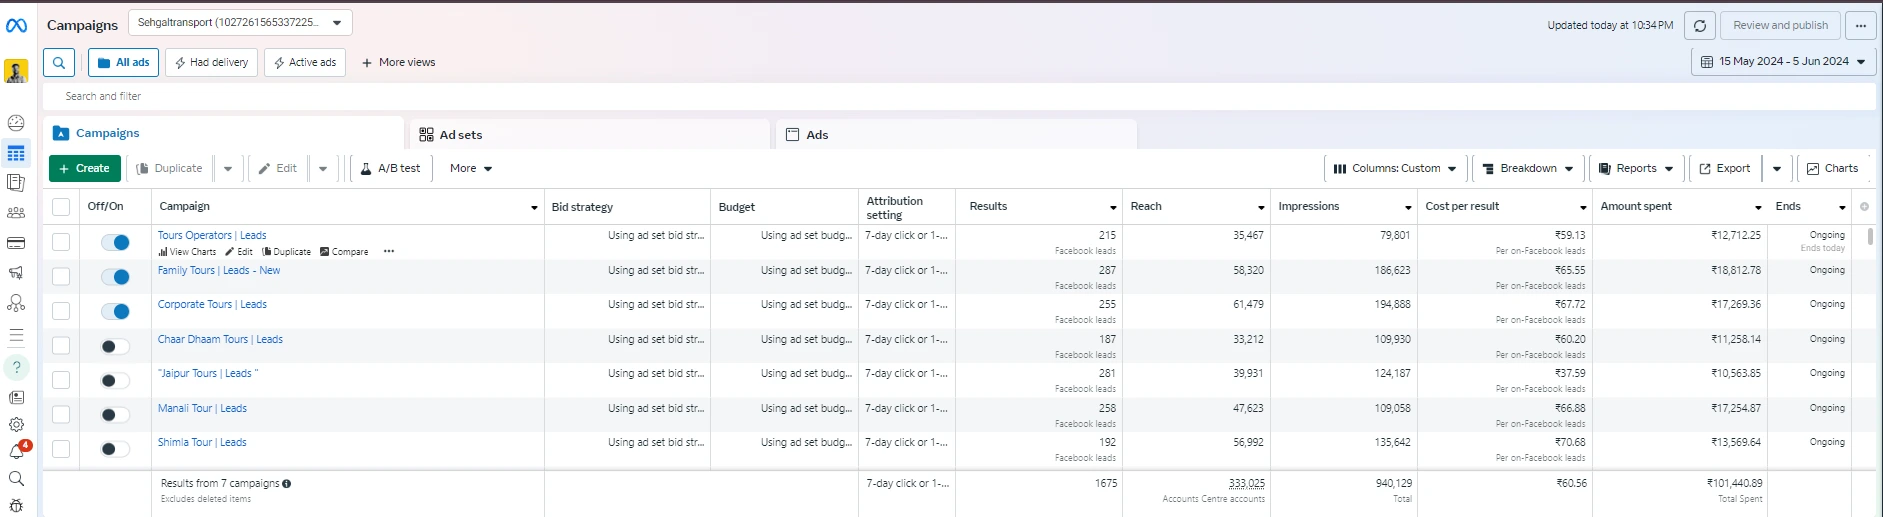Open the notifications bell icon
The height and width of the screenshot is (517, 1883).
[x=16, y=452]
